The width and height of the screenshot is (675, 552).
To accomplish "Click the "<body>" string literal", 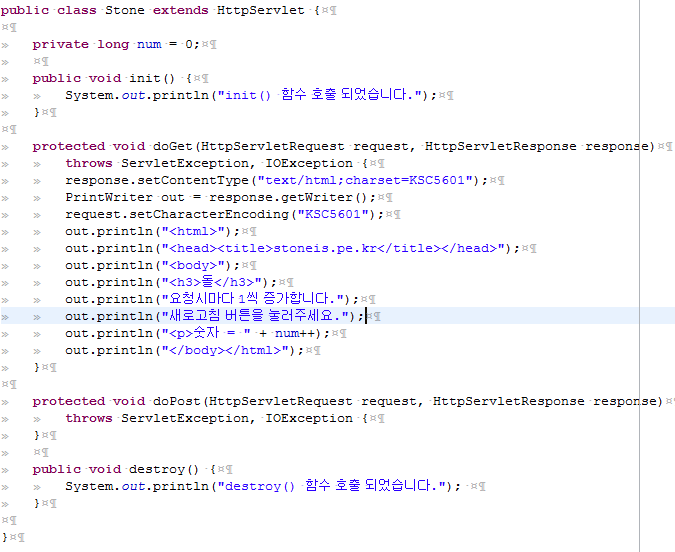I will point(193,265).
